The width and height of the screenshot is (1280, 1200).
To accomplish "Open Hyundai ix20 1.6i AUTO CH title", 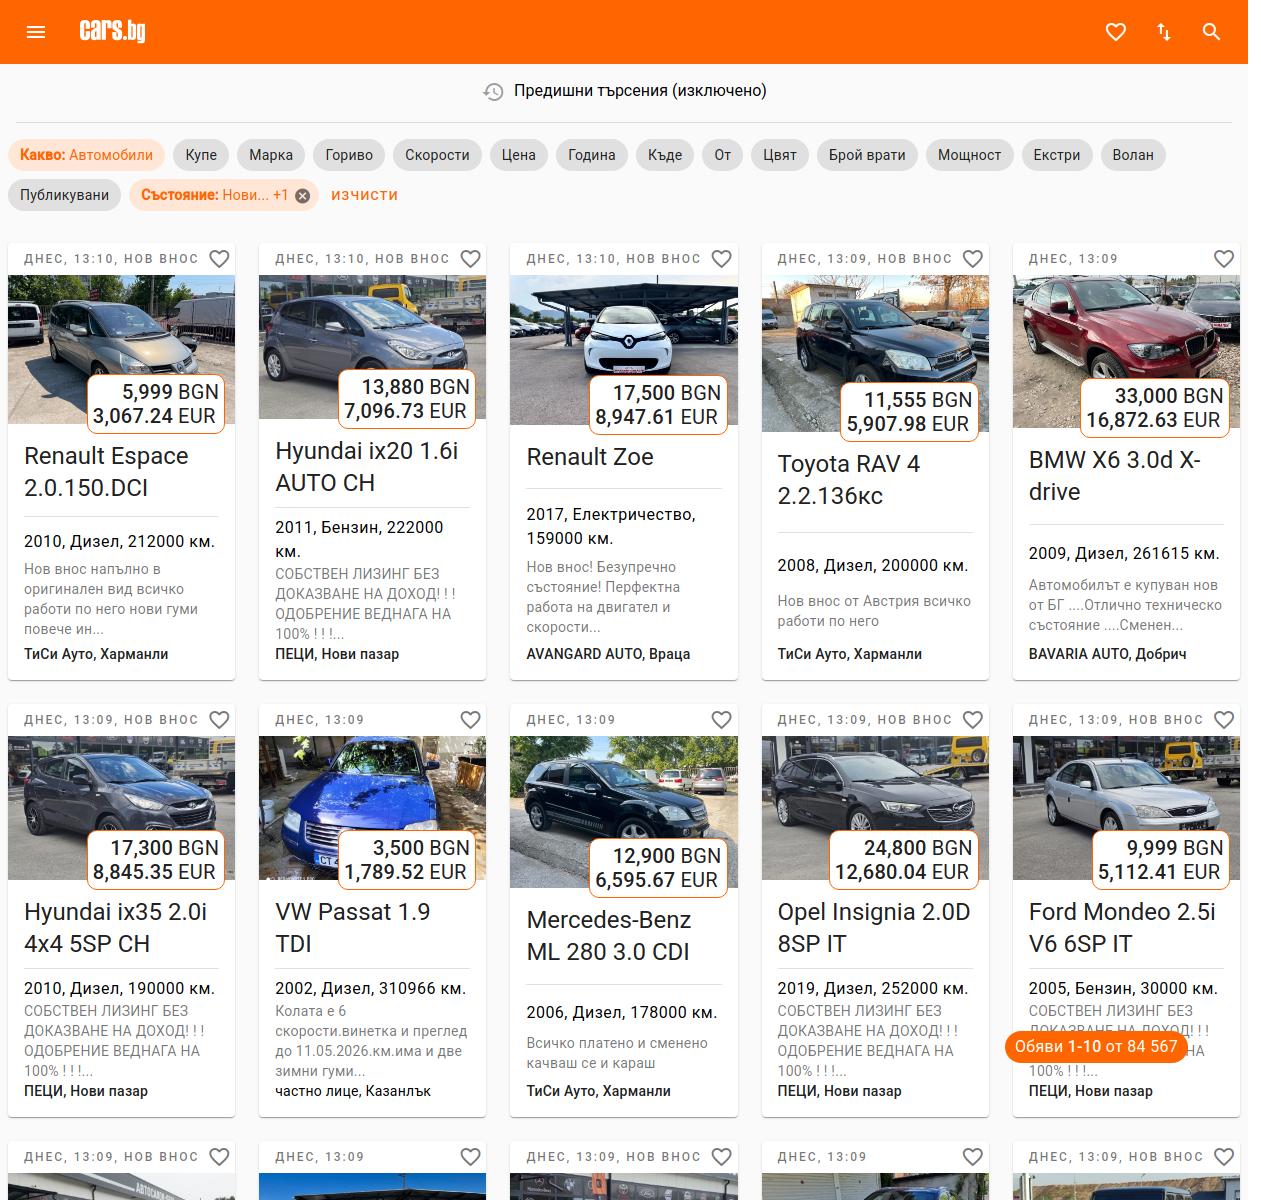I will click(367, 467).
